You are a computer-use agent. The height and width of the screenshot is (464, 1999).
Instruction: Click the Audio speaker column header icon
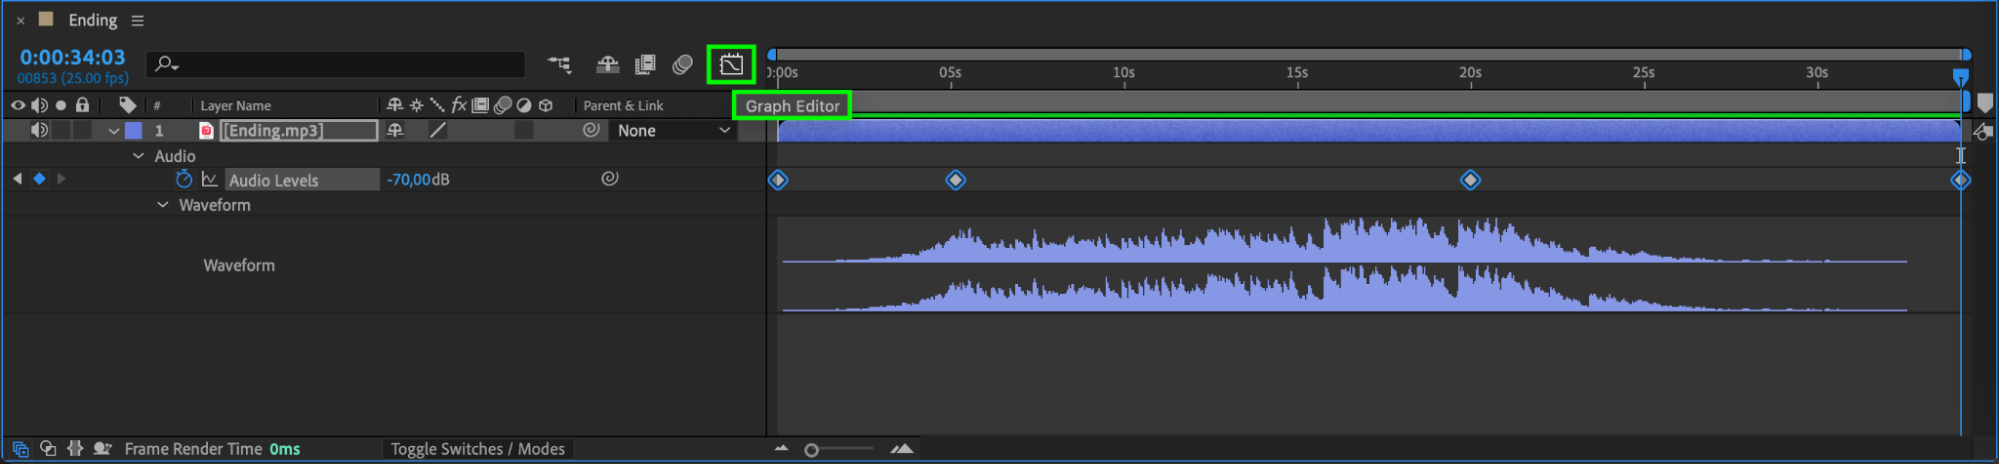pyautogui.click(x=39, y=105)
